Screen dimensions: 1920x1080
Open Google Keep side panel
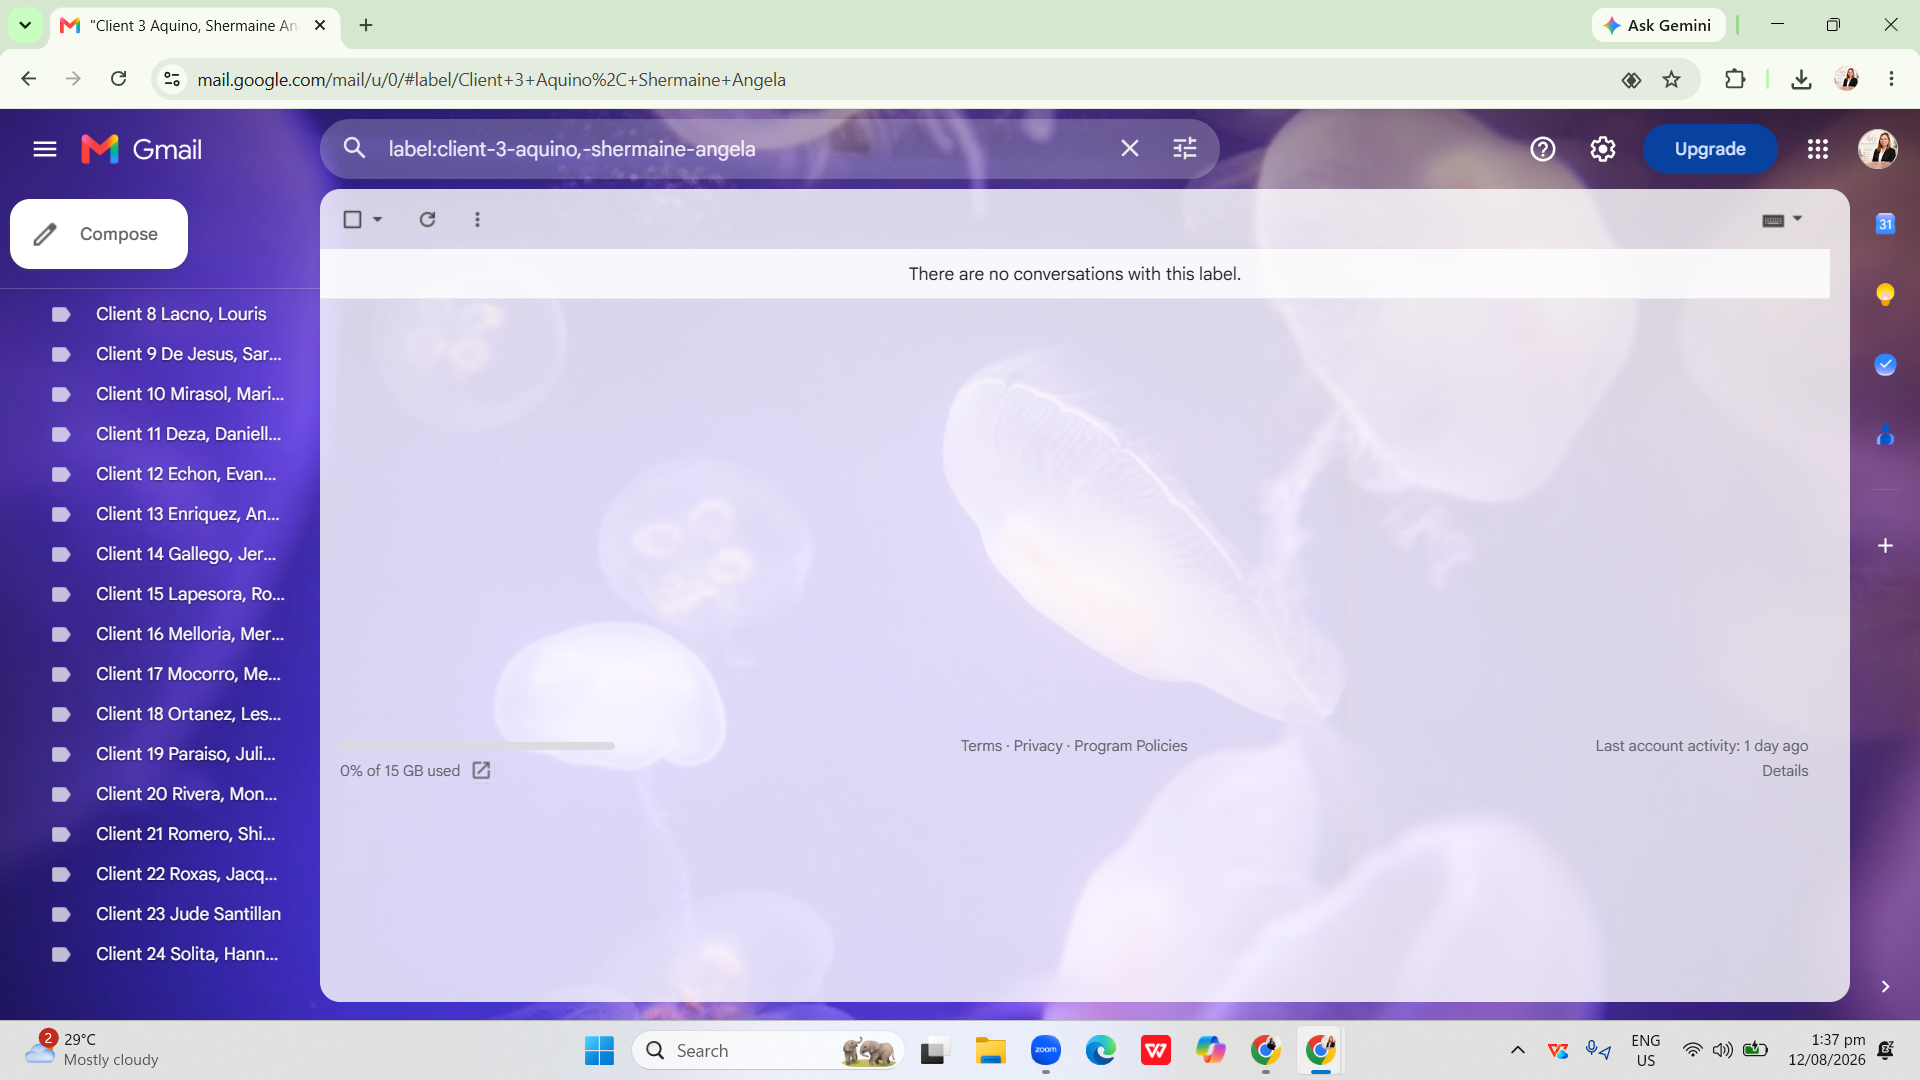(1885, 294)
